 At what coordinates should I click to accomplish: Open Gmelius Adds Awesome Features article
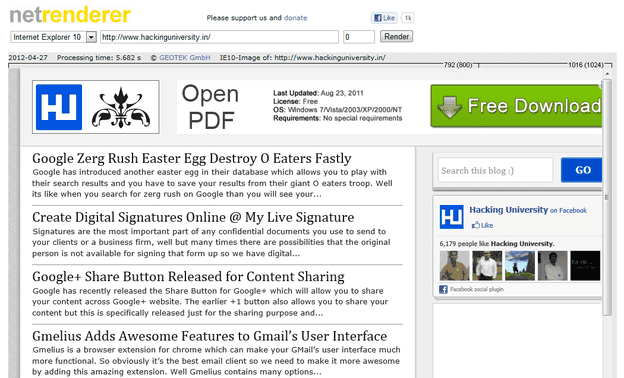click(x=209, y=336)
